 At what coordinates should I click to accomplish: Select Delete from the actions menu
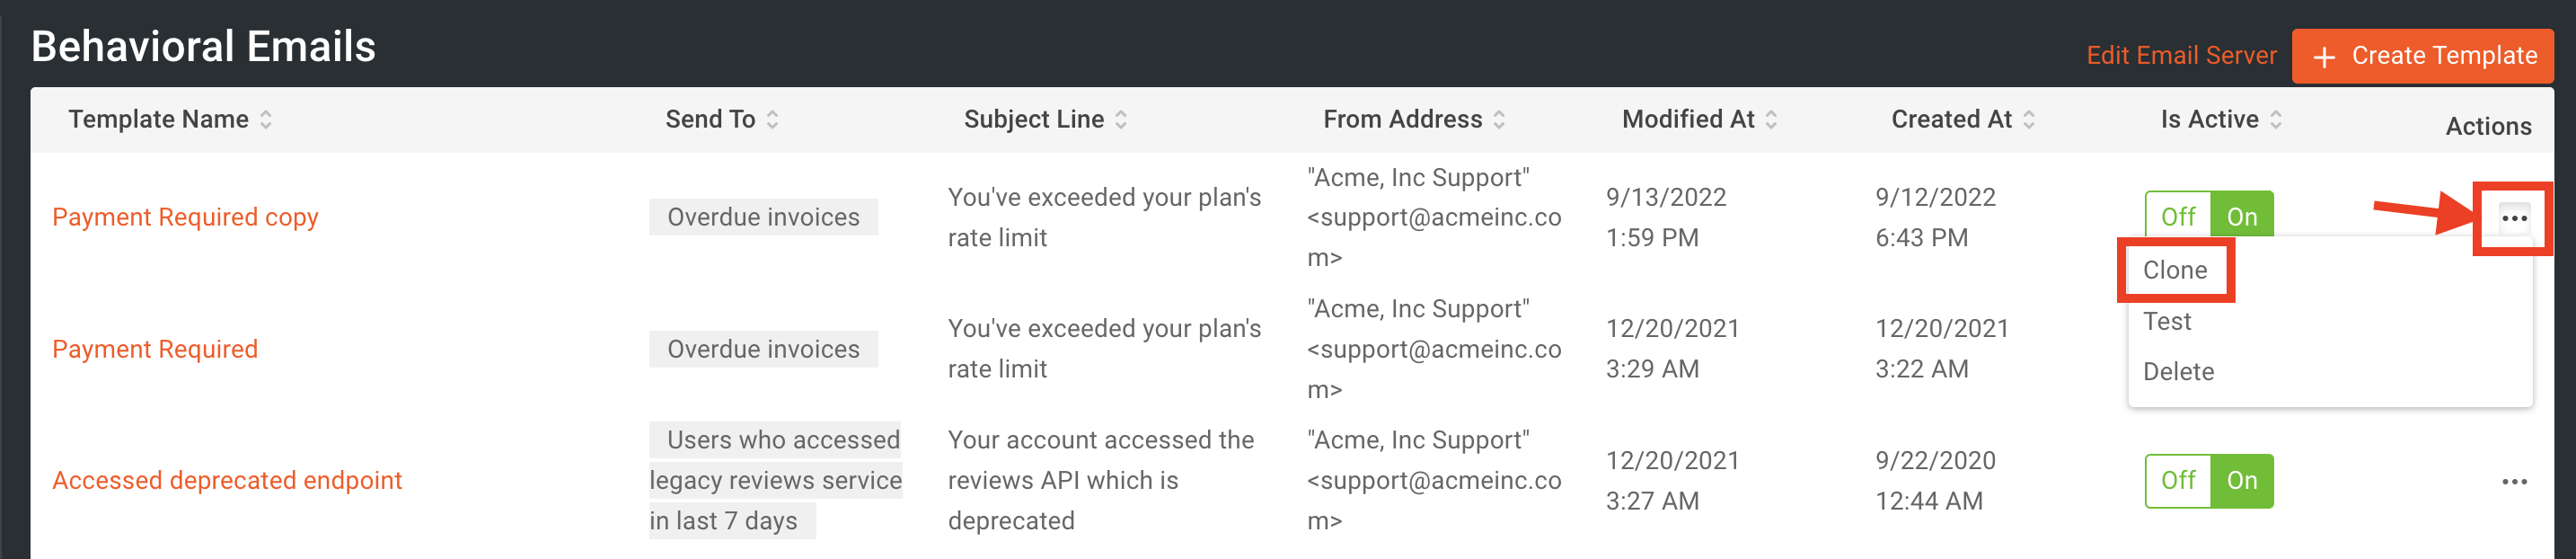click(x=2180, y=371)
